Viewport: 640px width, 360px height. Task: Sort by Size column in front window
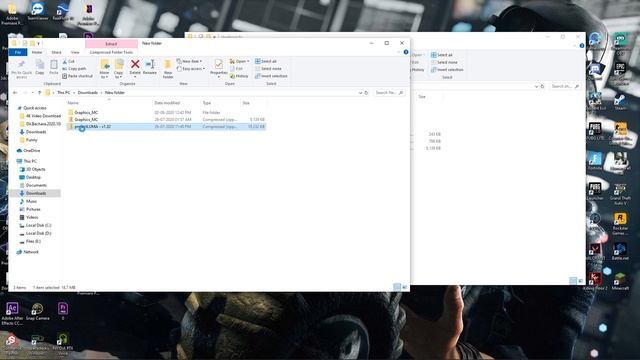coord(246,103)
